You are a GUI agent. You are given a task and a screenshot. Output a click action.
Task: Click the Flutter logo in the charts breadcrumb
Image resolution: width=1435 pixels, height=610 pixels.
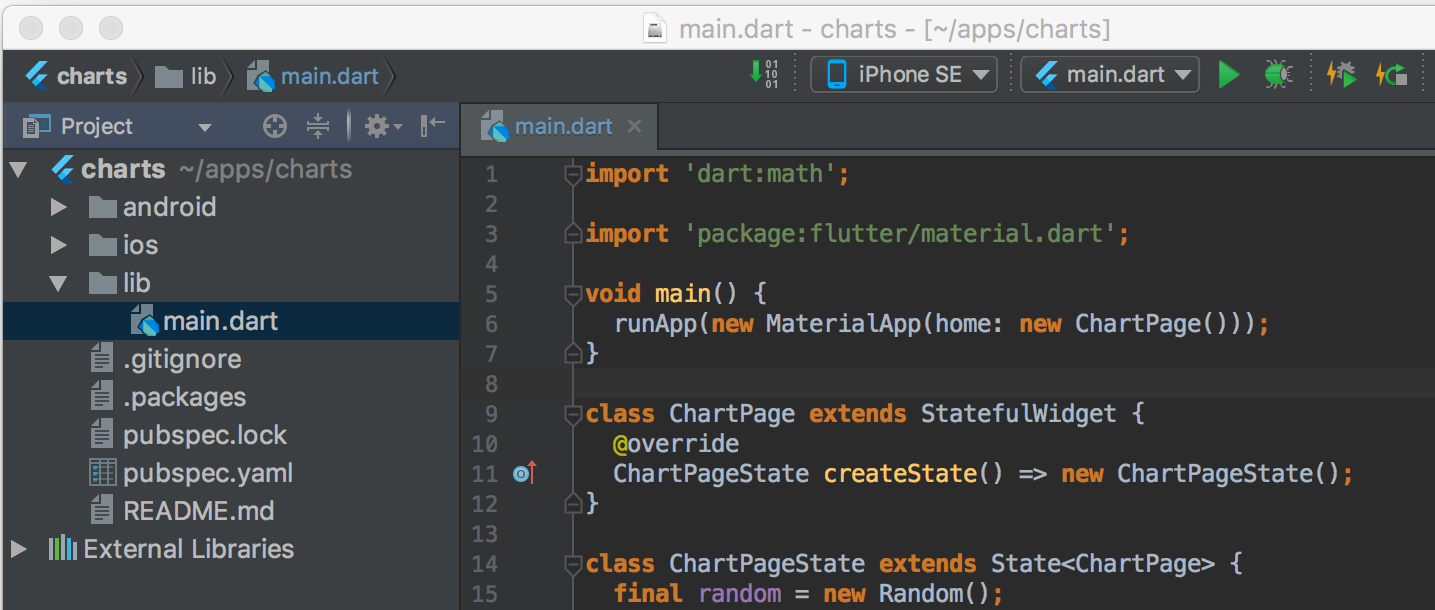click(x=37, y=76)
